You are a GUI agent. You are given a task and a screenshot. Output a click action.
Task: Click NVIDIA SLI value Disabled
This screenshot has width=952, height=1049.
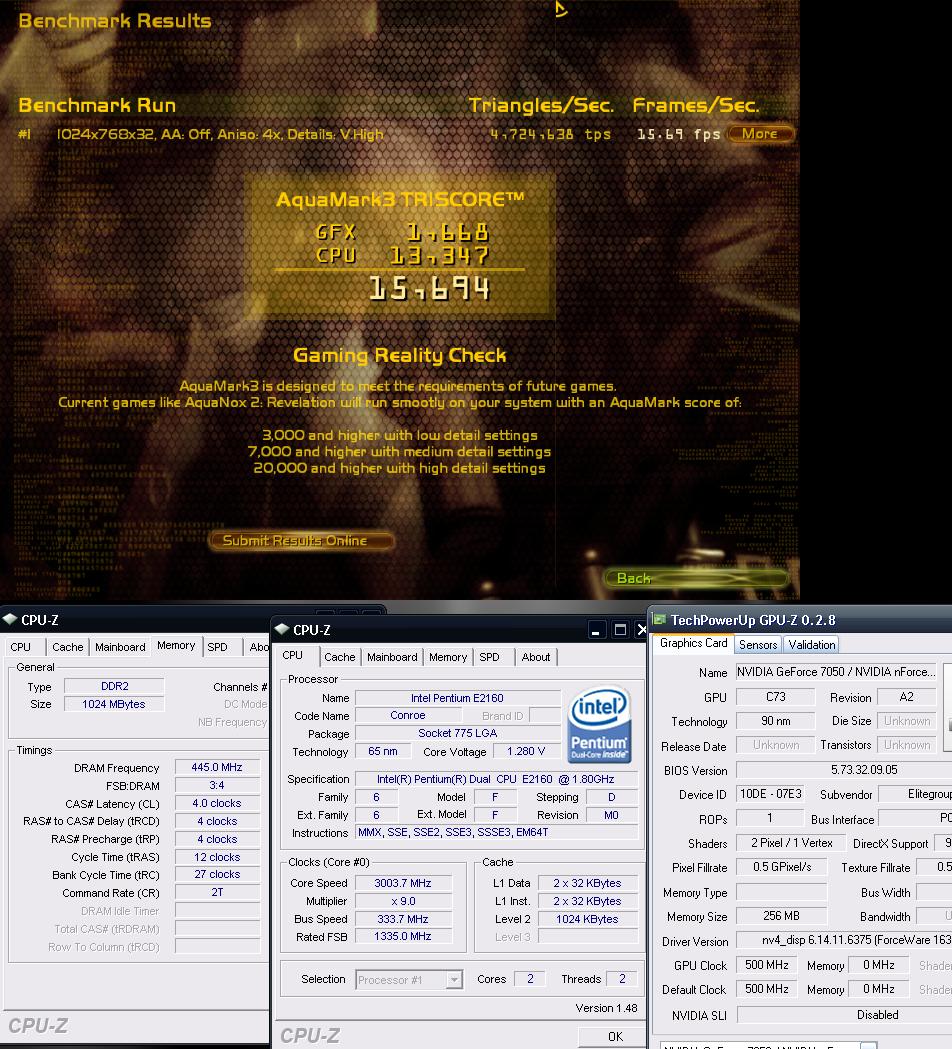(x=846, y=1015)
